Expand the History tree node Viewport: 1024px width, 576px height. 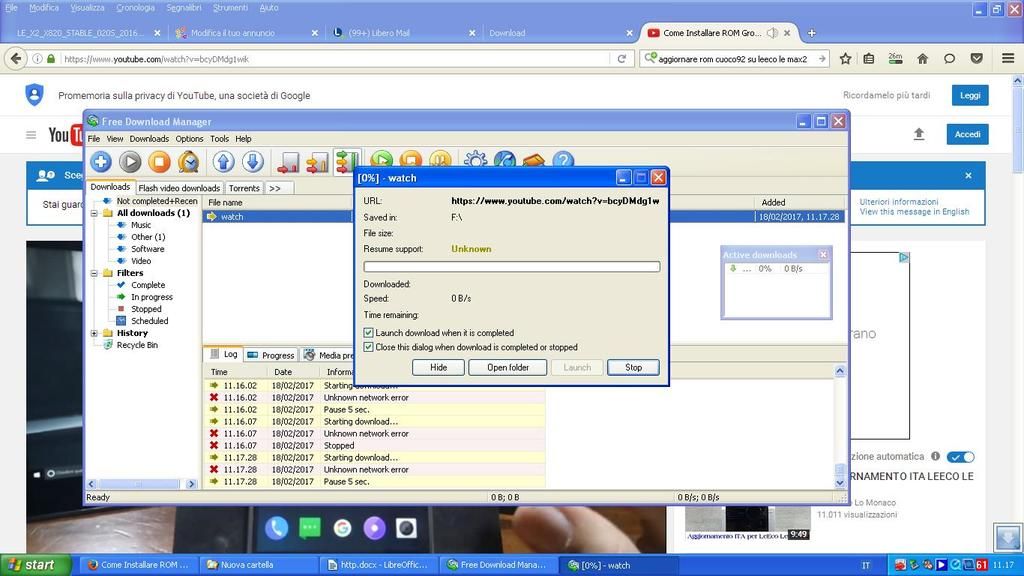tap(94, 333)
